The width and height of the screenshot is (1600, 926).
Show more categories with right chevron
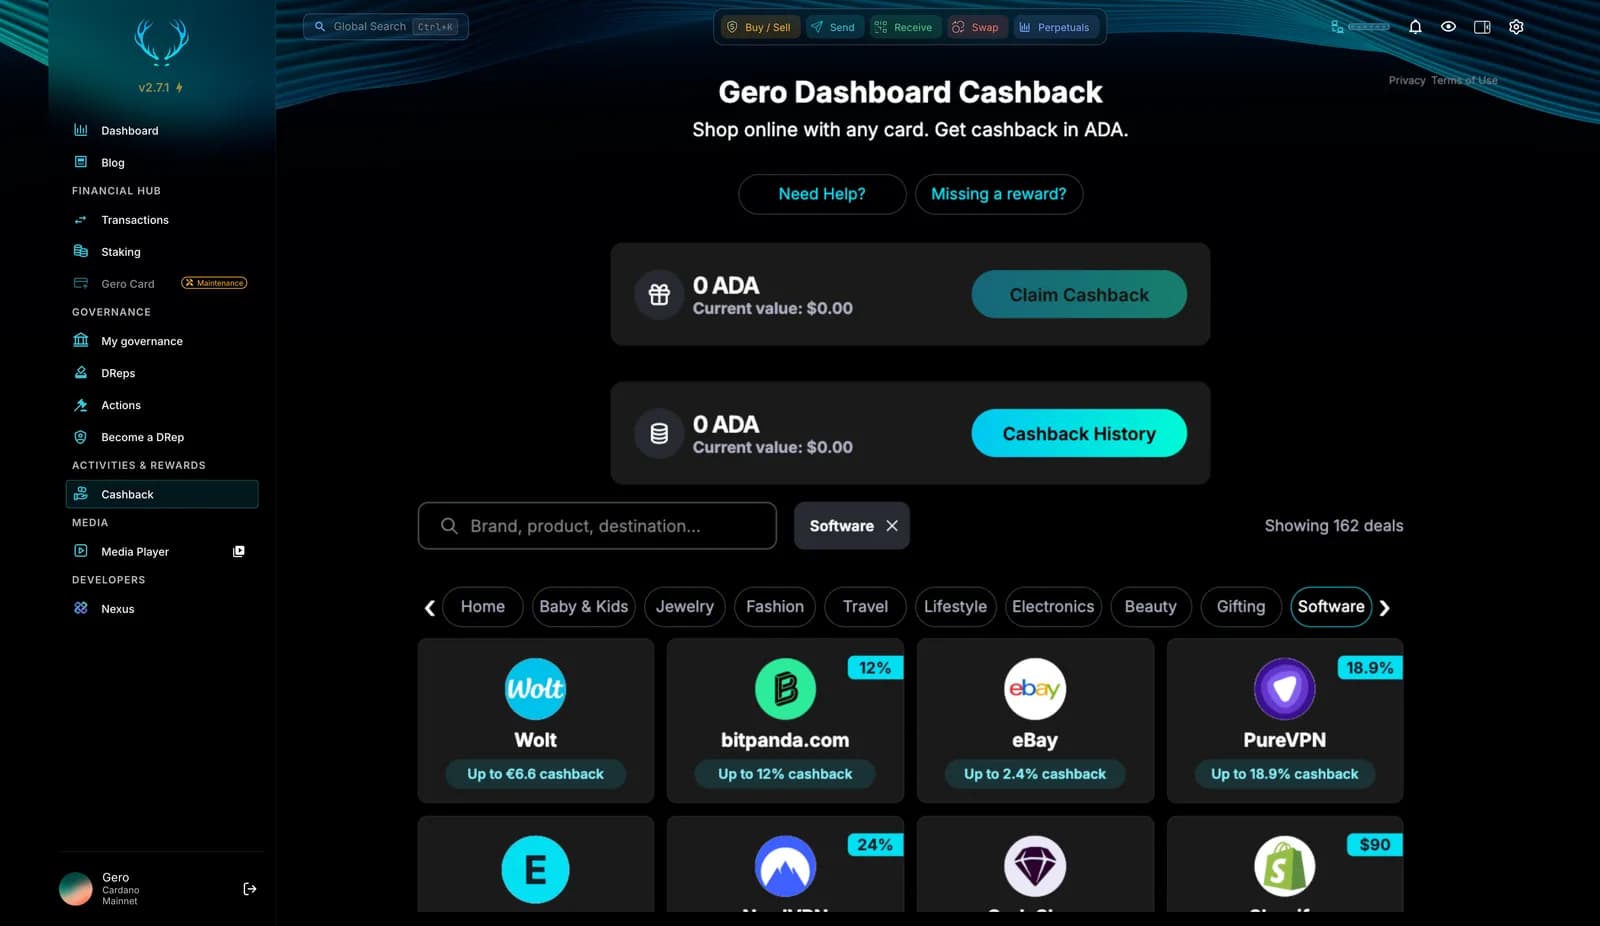pyautogui.click(x=1385, y=608)
